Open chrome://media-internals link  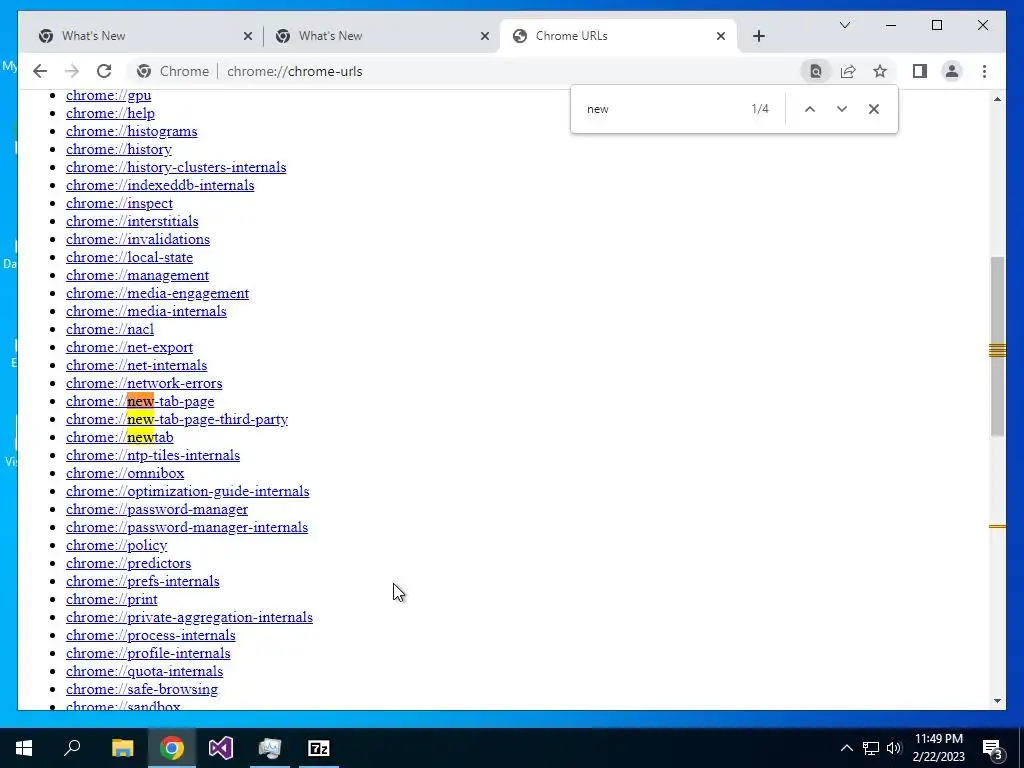click(146, 312)
